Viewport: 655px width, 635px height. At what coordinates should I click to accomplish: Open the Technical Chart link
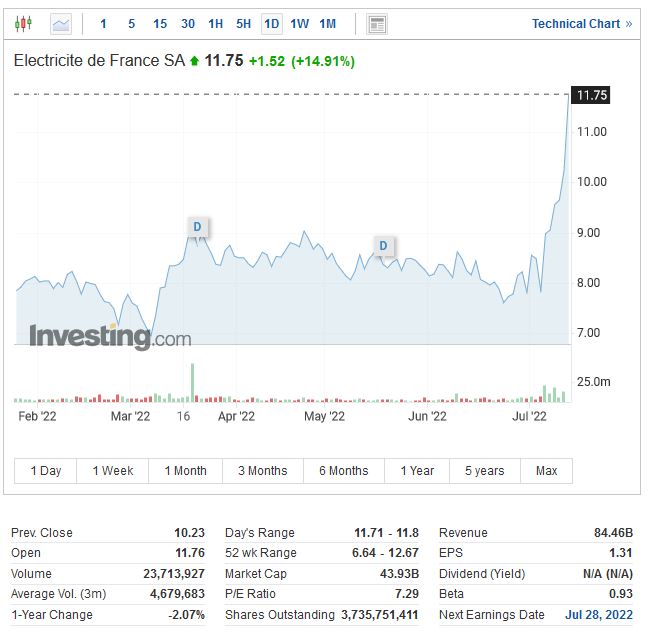(x=581, y=23)
